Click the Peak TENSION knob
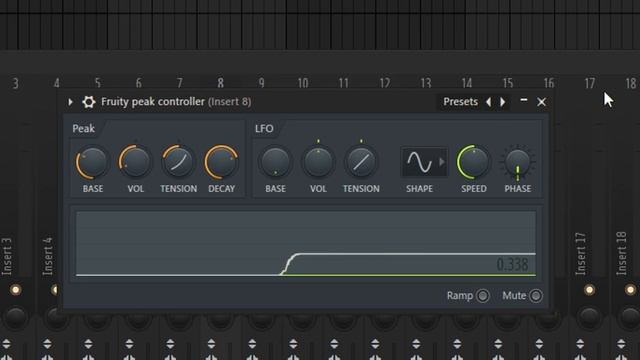640x360 pixels. pyautogui.click(x=178, y=162)
